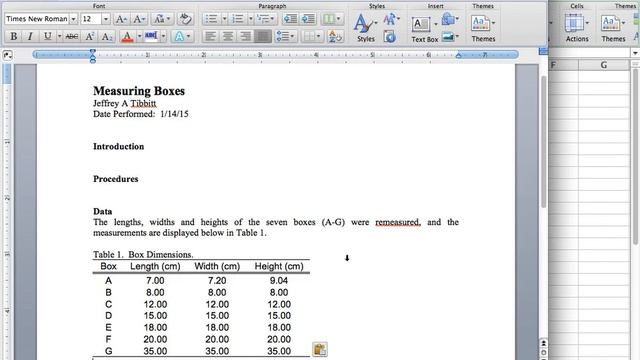This screenshot has height=360, width=640.
Task: Click the font size 12 field
Action: coord(91,19)
